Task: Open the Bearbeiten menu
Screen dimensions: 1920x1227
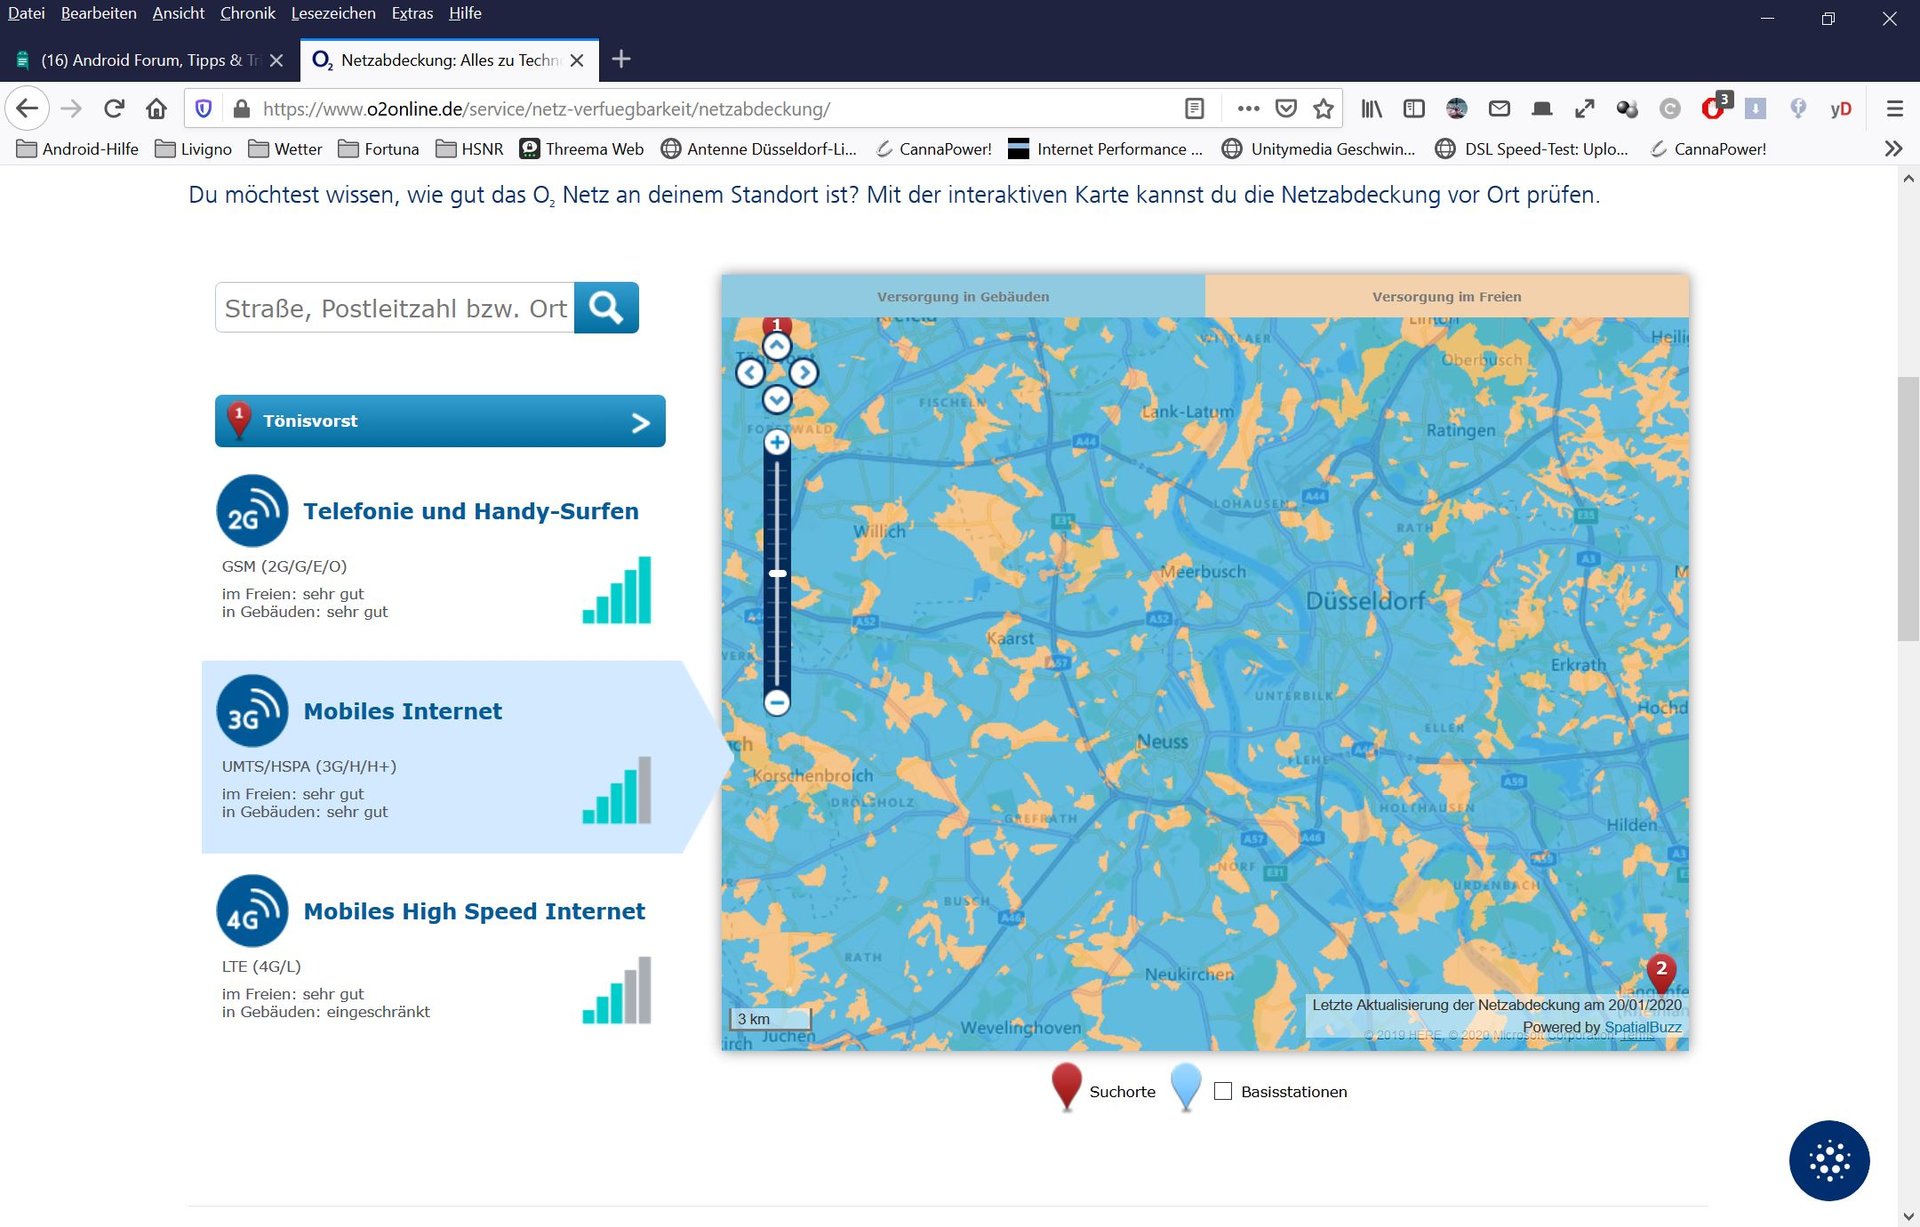Action: coord(98,13)
